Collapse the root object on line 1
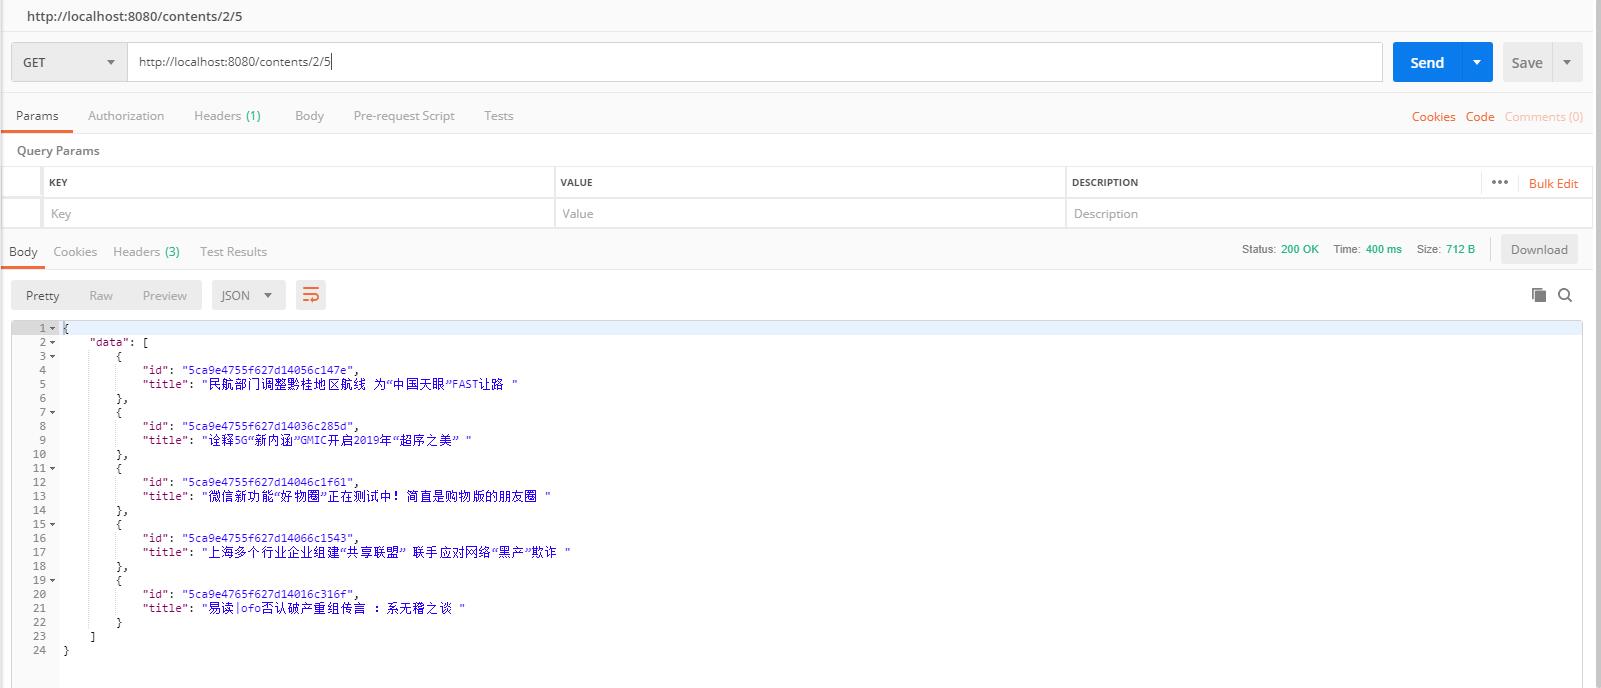The width and height of the screenshot is (1601, 688). coord(53,329)
